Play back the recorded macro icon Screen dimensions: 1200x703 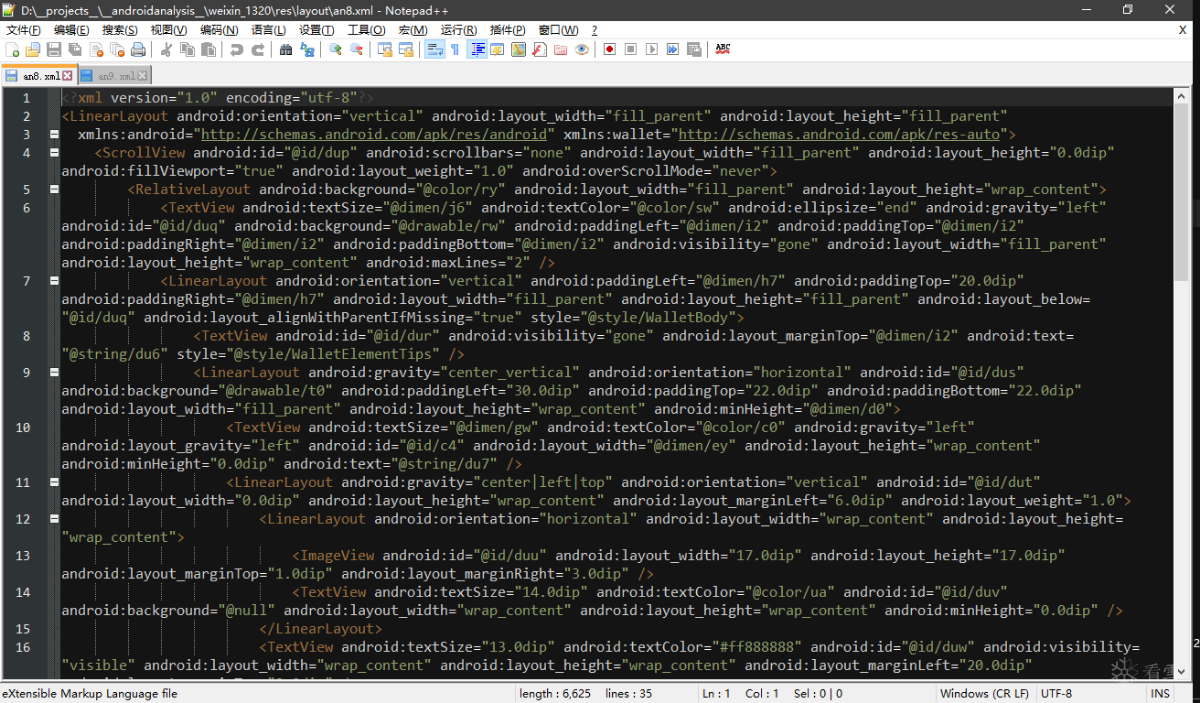click(x=651, y=49)
